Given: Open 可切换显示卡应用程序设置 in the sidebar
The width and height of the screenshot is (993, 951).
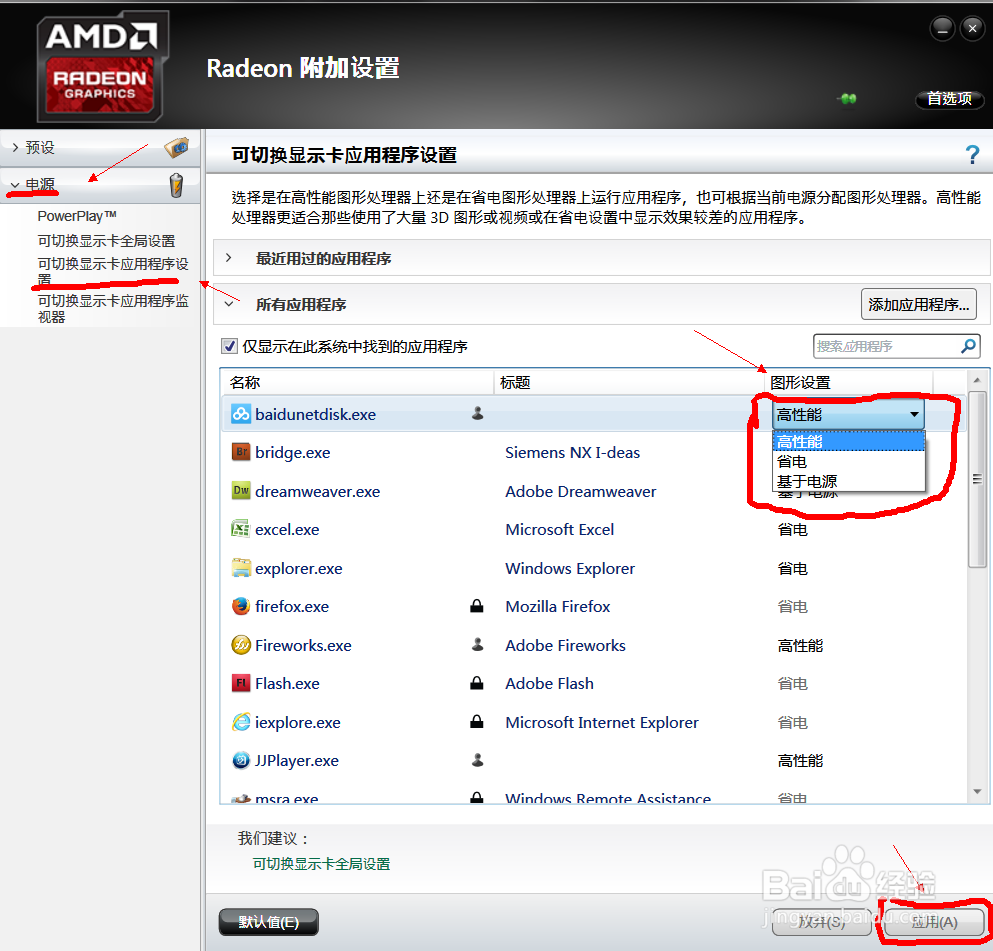Looking at the screenshot, I should click(113, 271).
